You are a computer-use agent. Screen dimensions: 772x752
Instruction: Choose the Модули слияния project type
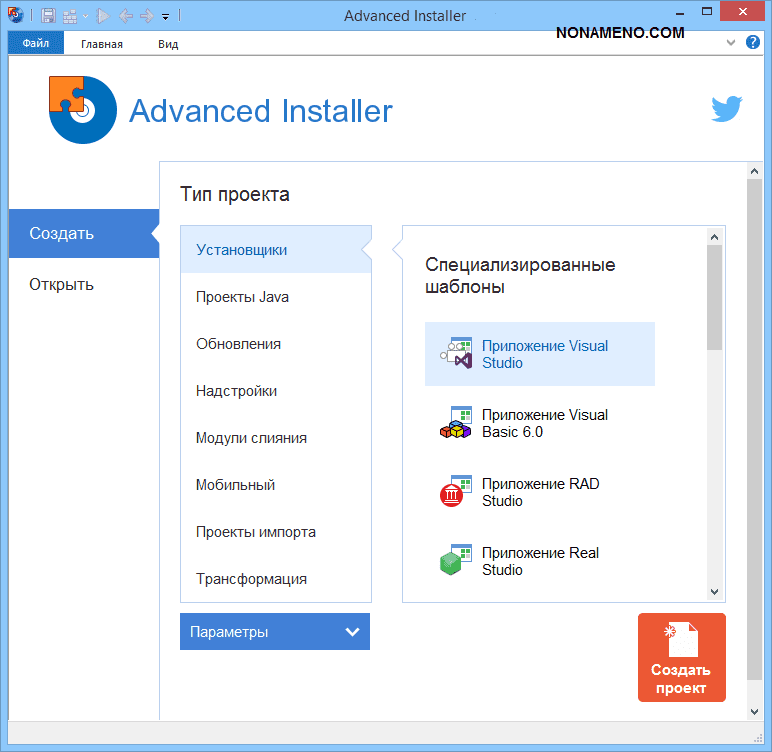(x=251, y=438)
